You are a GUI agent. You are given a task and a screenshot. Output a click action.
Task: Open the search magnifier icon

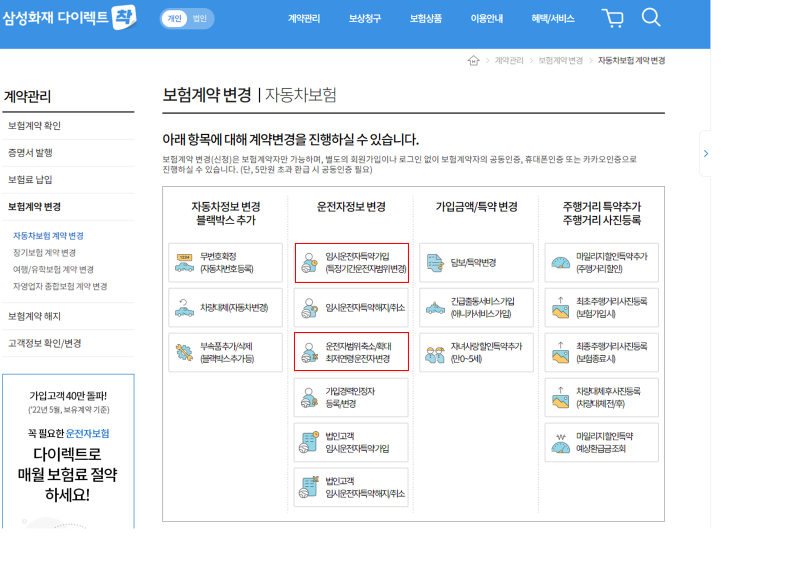(651, 17)
